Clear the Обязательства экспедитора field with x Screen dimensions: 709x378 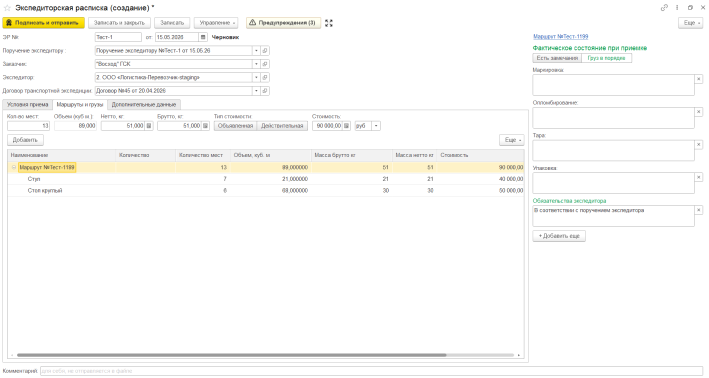[x=699, y=210]
